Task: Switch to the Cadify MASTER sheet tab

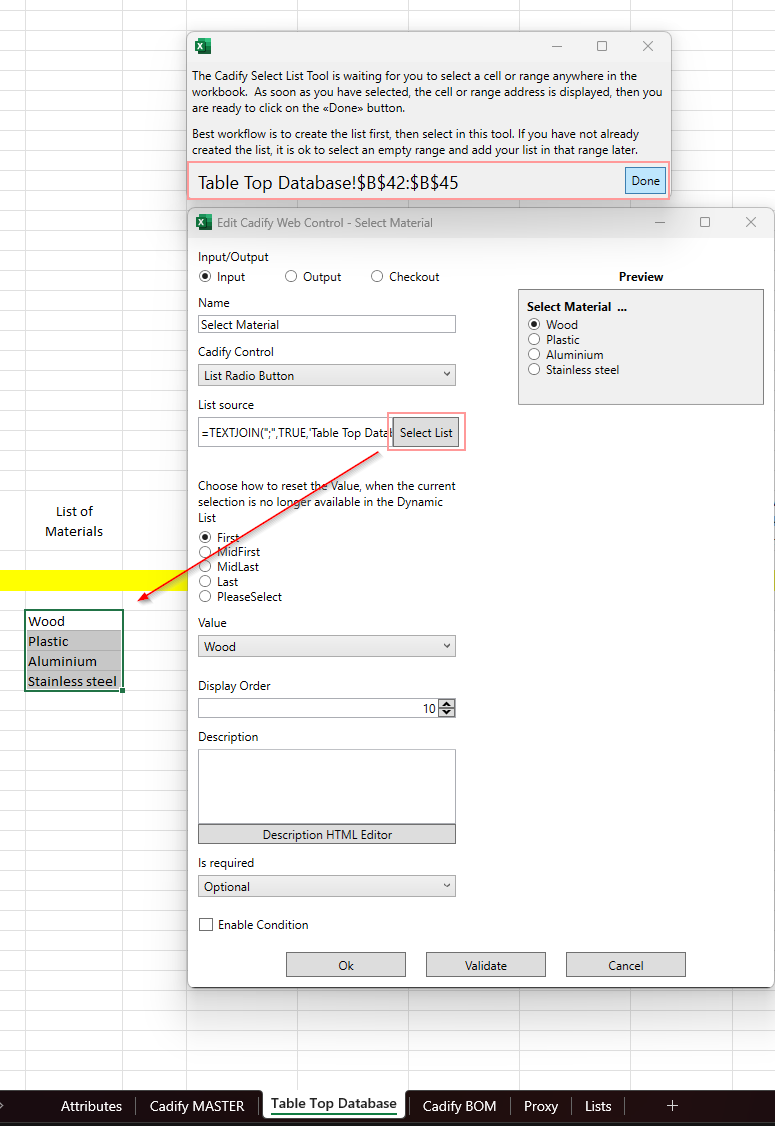Action: (197, 1106)
